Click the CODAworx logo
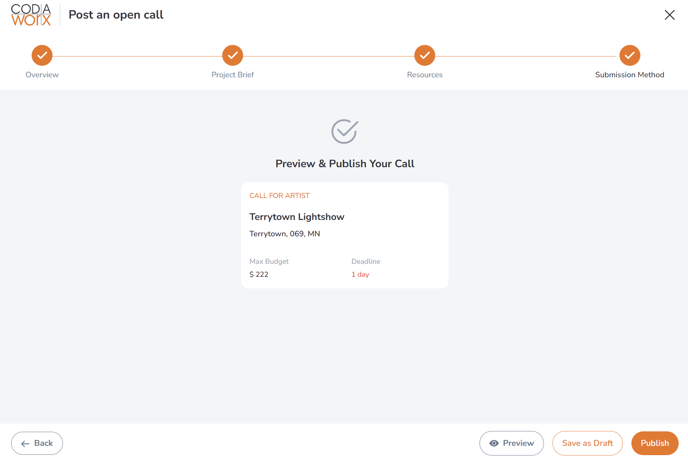Viewport: 688px width, 457px height. (31, 15)
